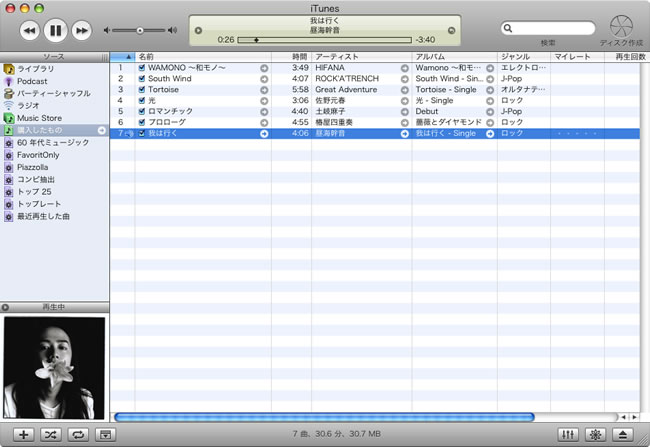This screenshot has height=447, width=650.
Task: Sort by アルバム column header
Action: coord(455,57)
